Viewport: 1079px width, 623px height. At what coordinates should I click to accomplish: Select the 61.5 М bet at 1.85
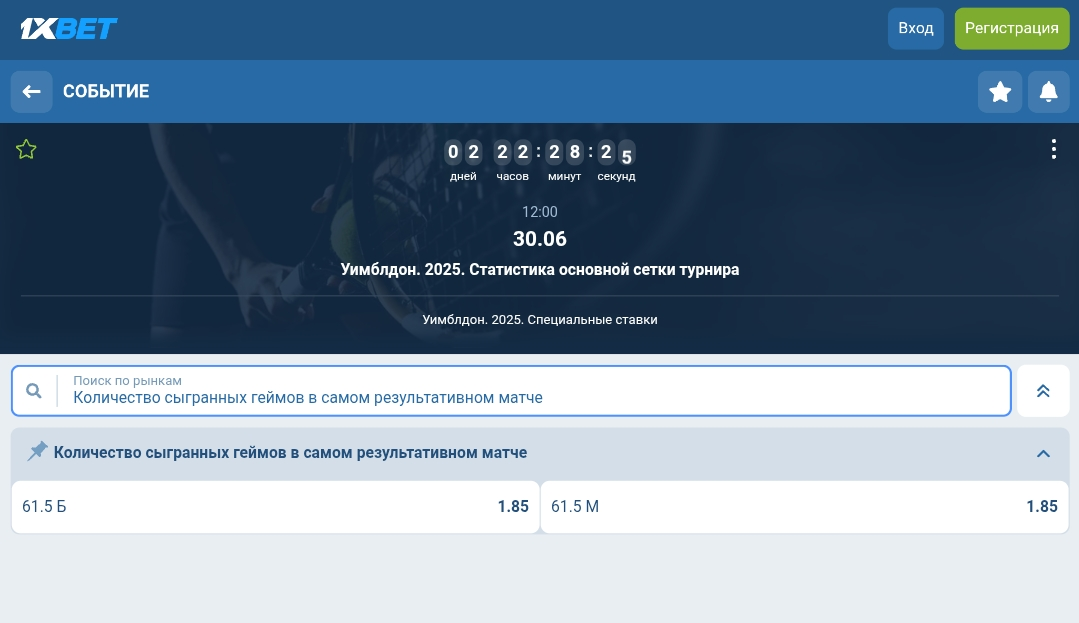804,507
